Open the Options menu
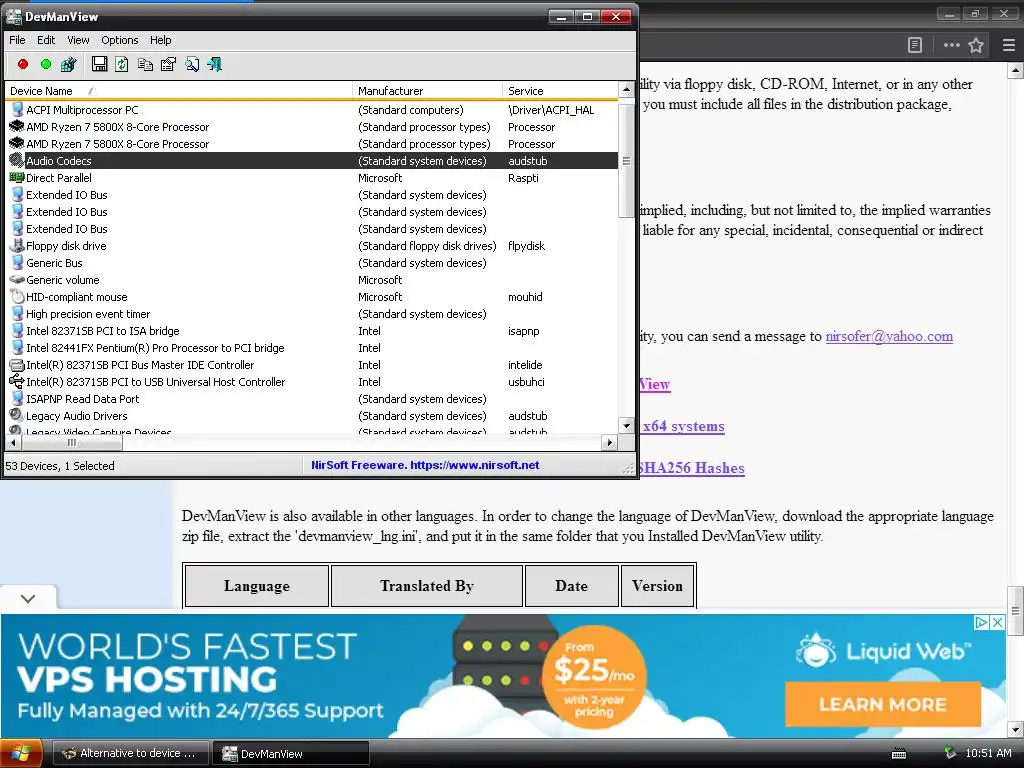This screenshot has height=768, width=1024. [x=120, y=40]
